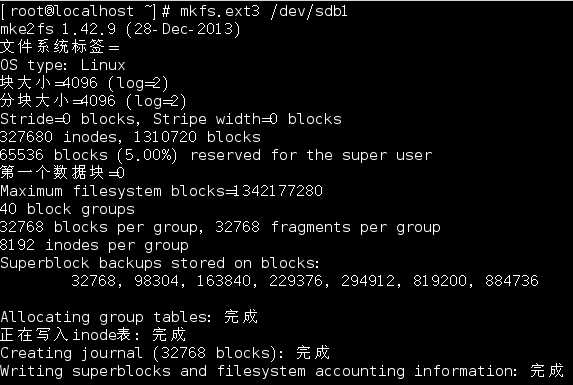The image size is (573, 385).
Task: Click the 8192 inodes per group line
Action: pos(94,245)
